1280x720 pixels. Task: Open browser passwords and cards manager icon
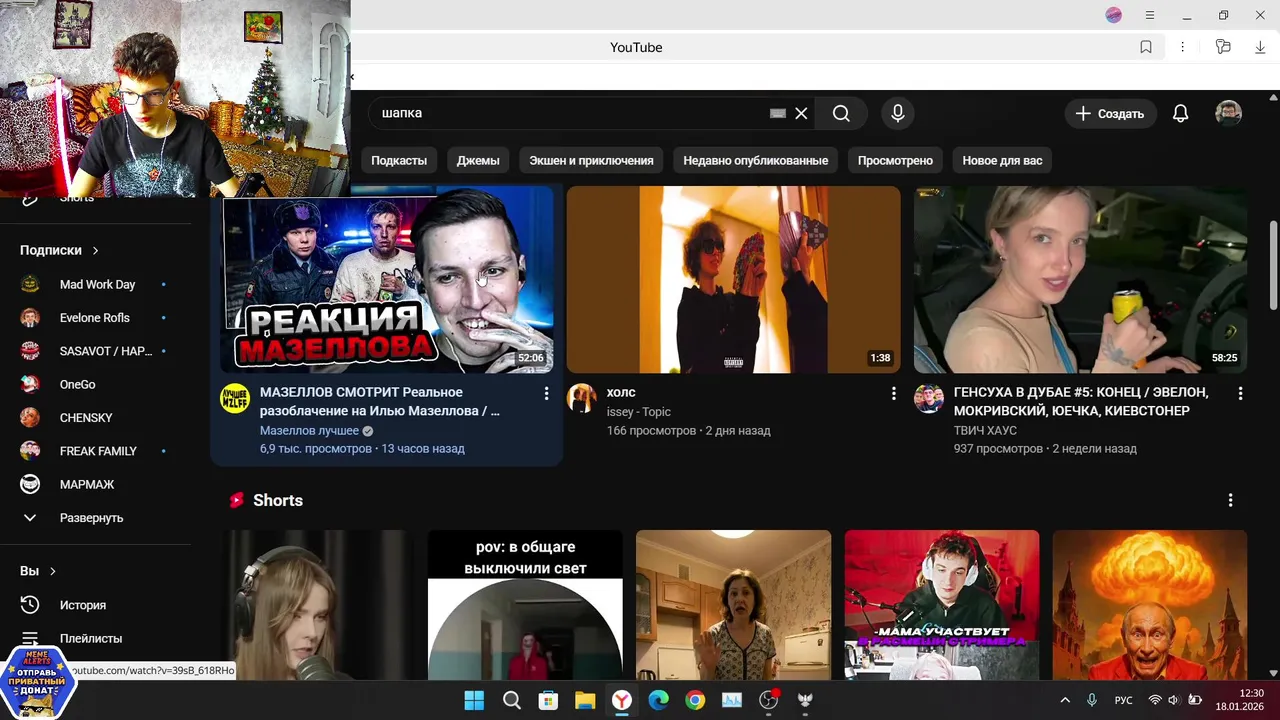pos(1223,47)
